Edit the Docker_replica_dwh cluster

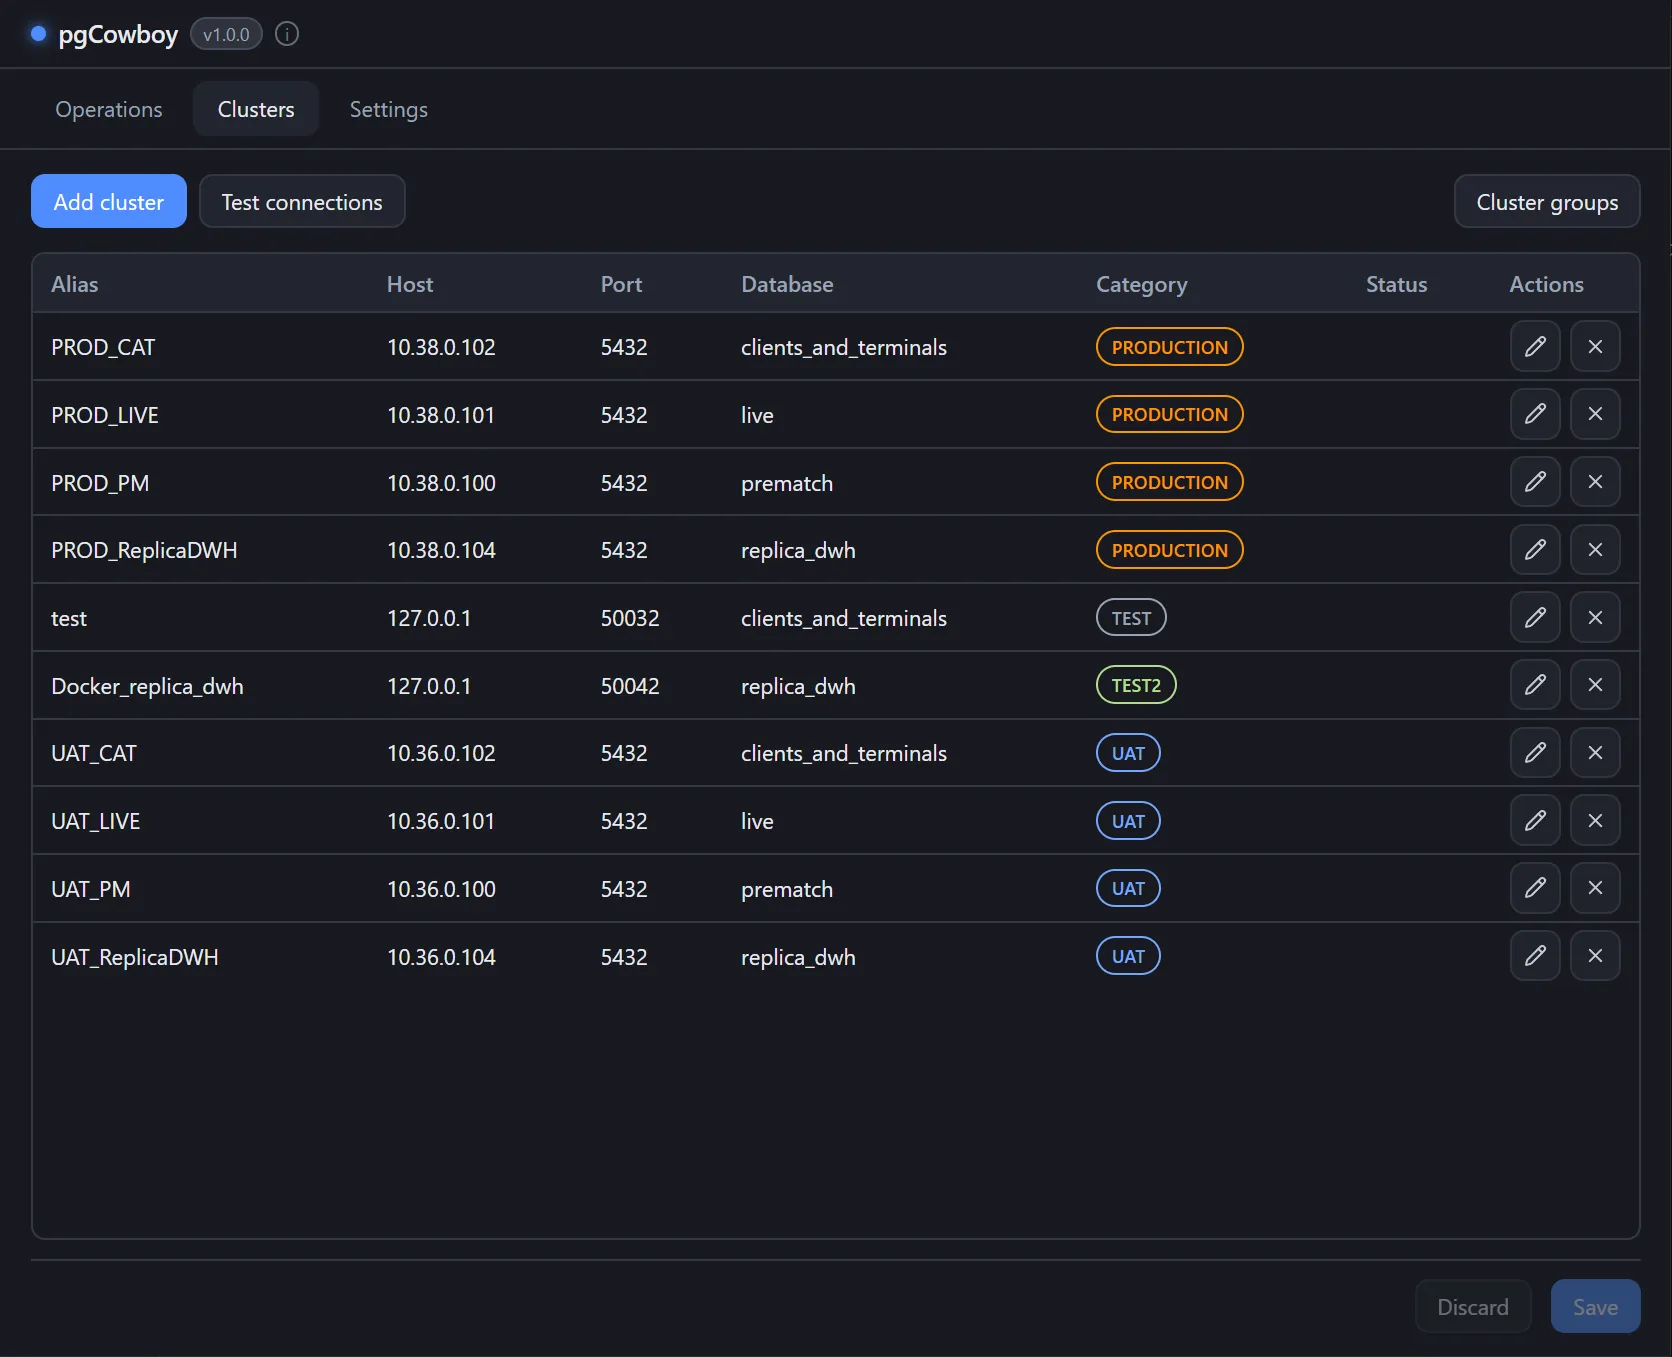tap(1535, 685)
